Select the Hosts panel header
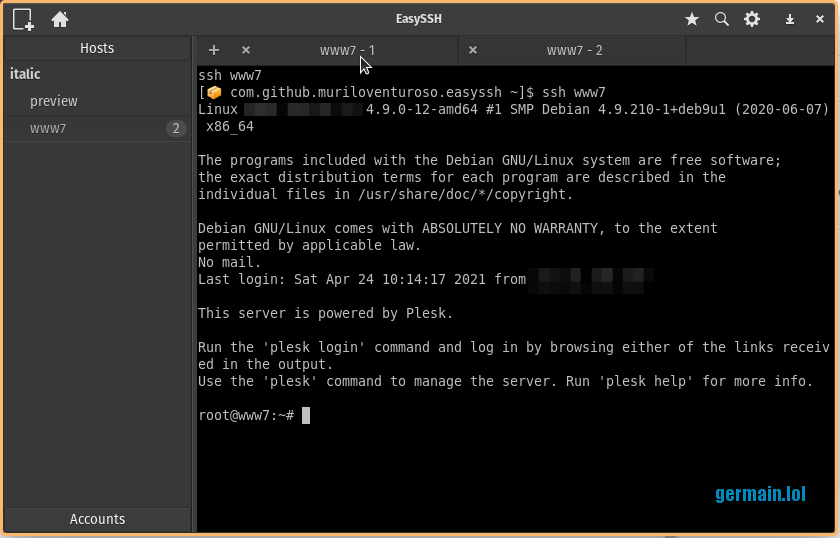The width and height of the screenshot is (840, 538). tap(97, 48)
